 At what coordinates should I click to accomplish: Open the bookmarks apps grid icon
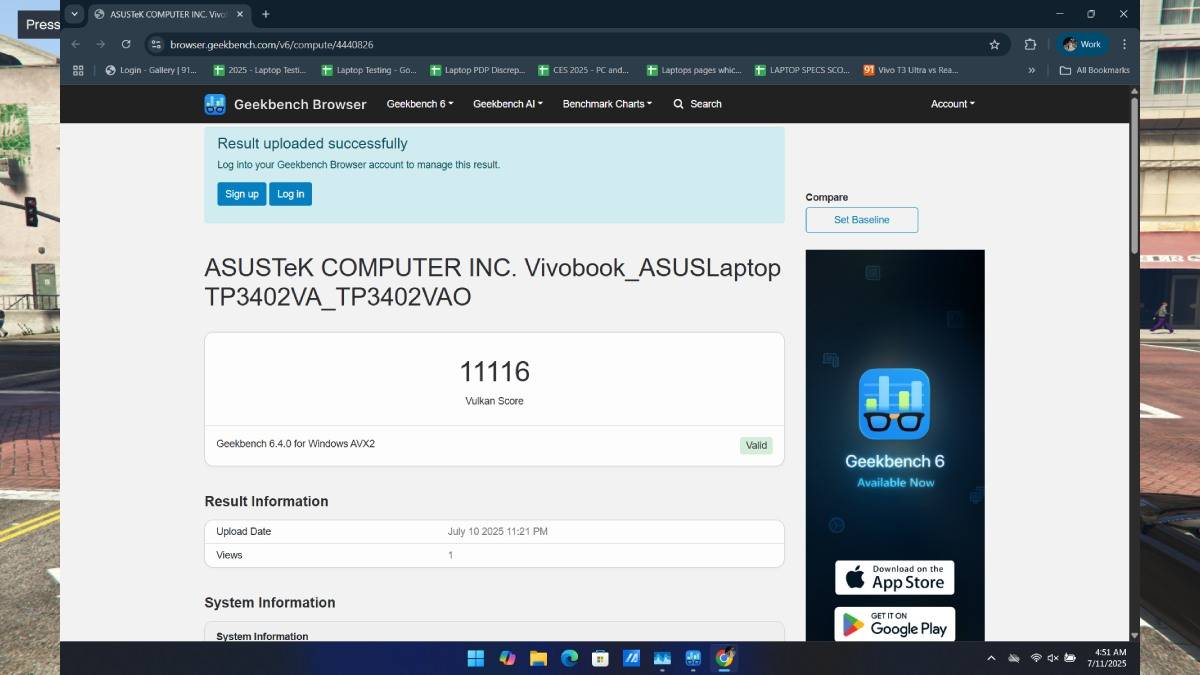tap(78, 70)
